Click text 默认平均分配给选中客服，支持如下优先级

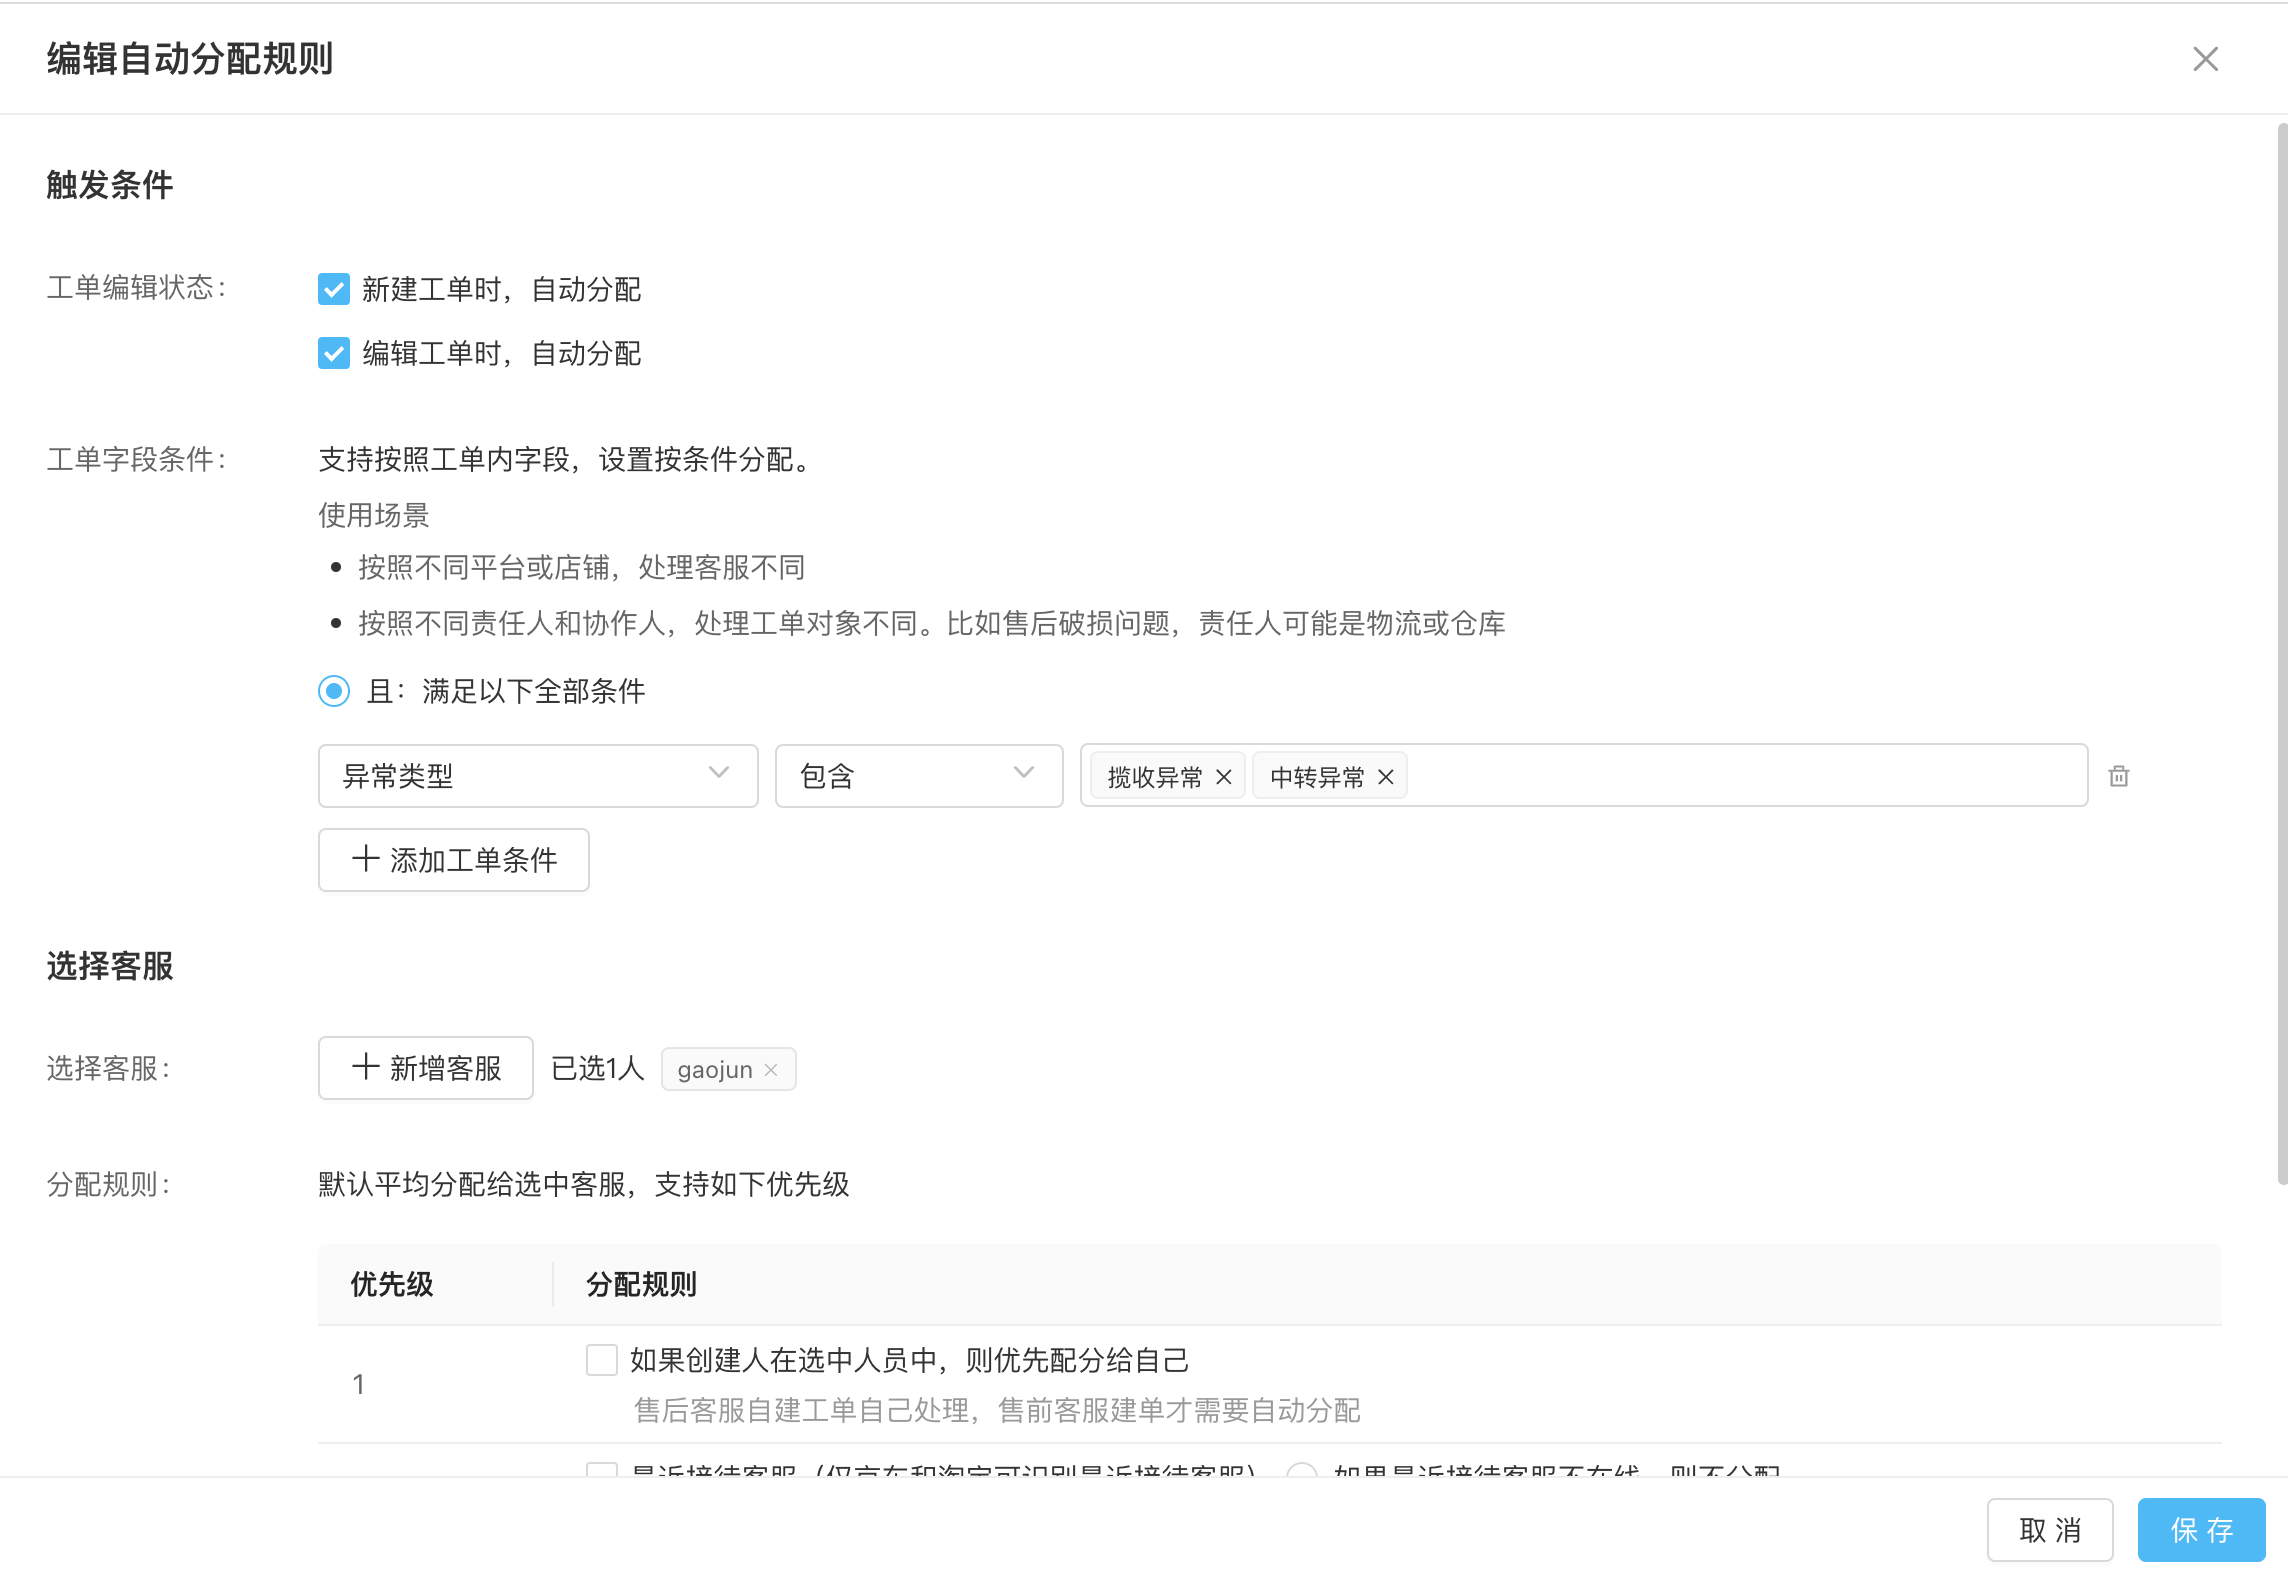coord(584,1184)
